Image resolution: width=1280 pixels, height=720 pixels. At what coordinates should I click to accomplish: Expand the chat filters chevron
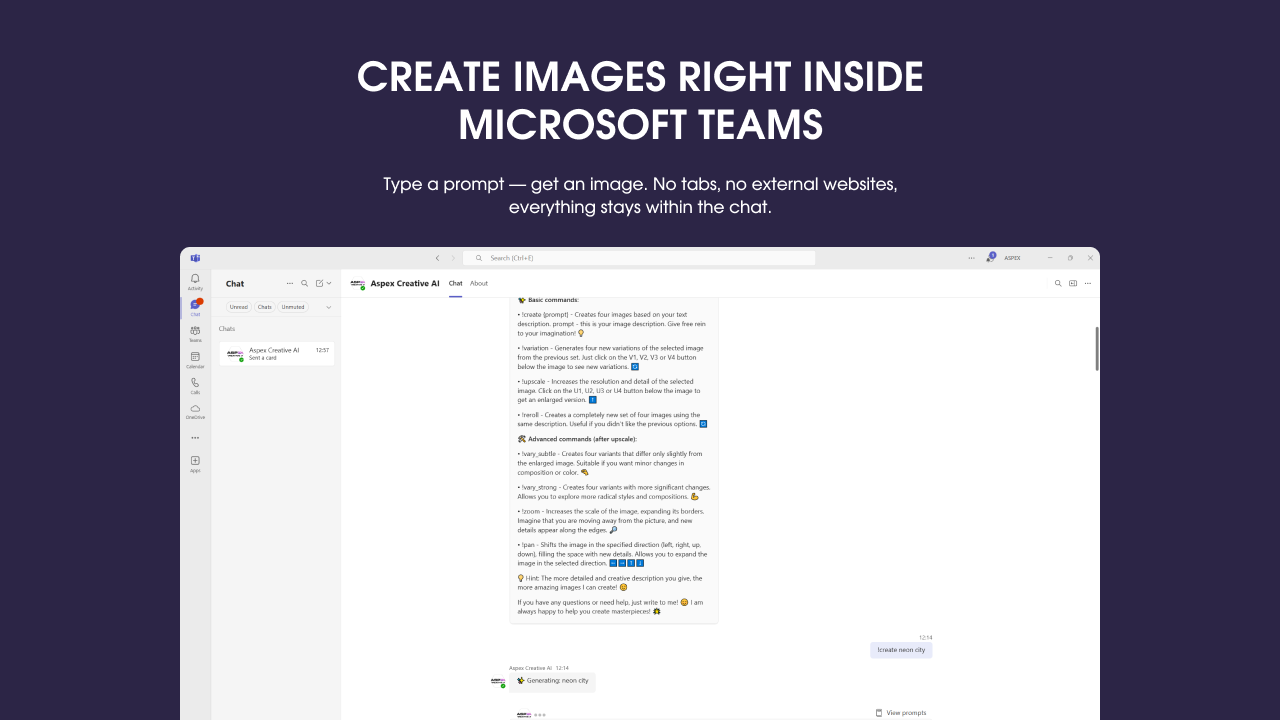[328, 307]
